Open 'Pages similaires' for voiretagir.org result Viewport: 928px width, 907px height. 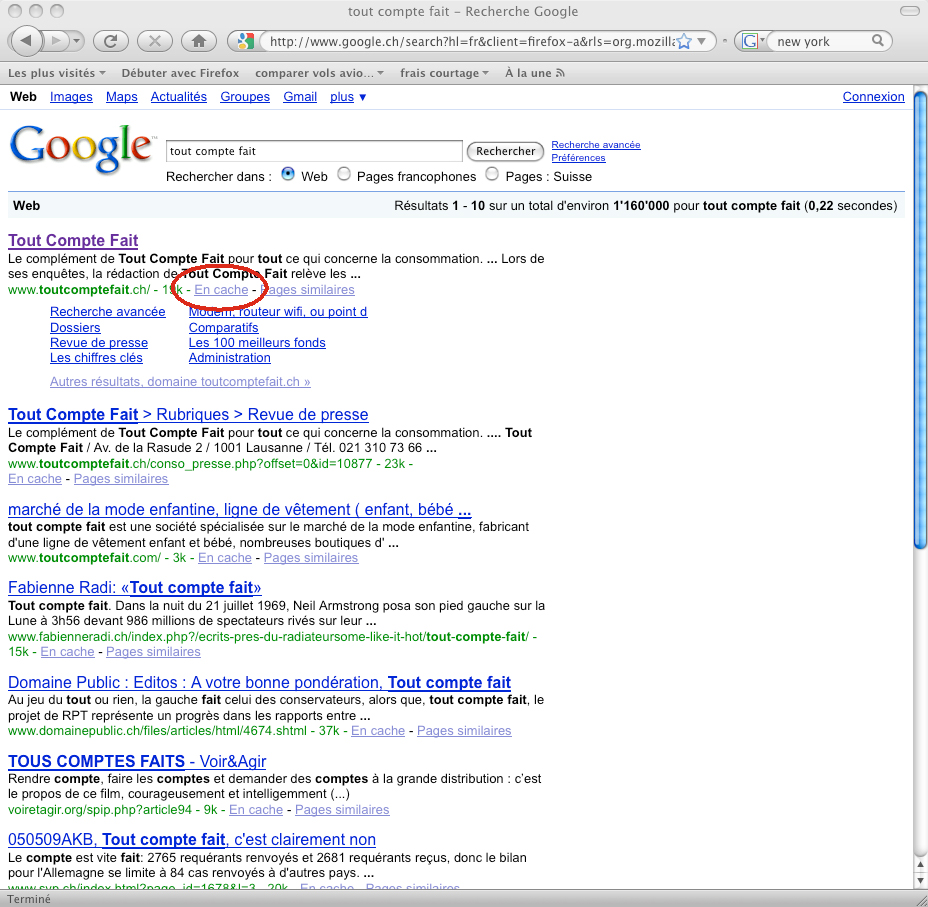pyautogui.click(x=342, y=809)
